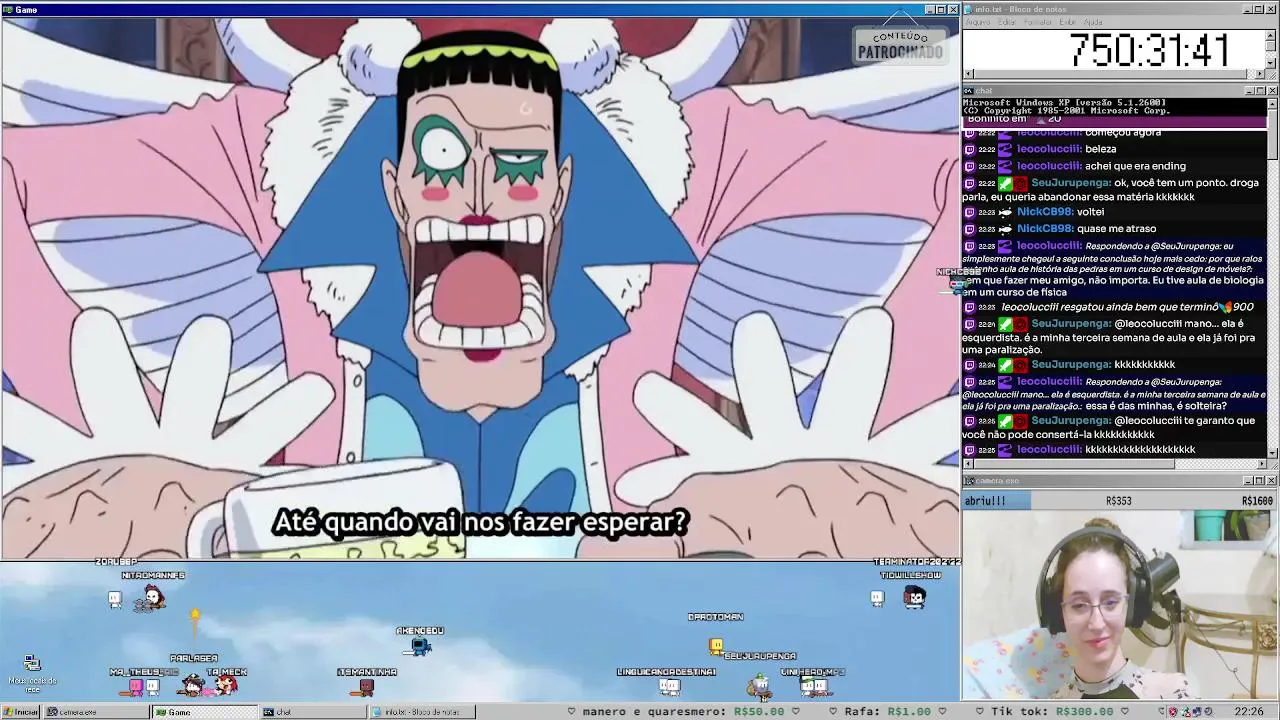Open the Editar menu in Notepad
1280x720 pixels.
coord(1008,22)
